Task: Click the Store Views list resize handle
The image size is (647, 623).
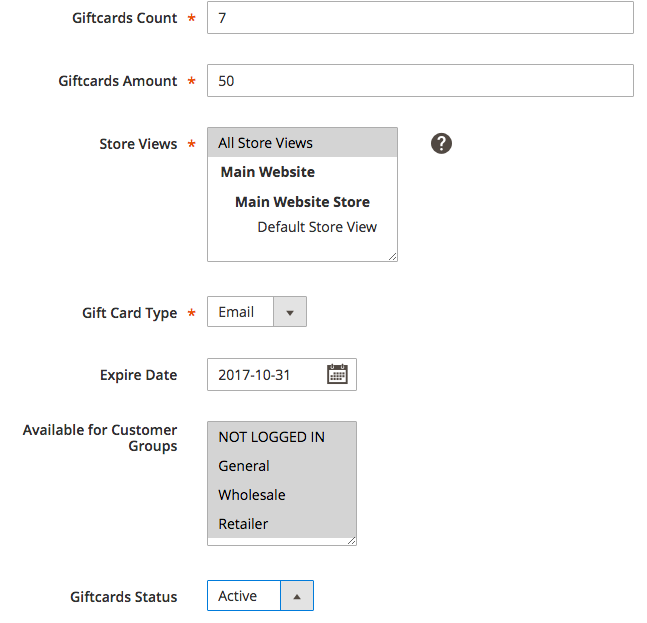Action: (x=393, y=257)
